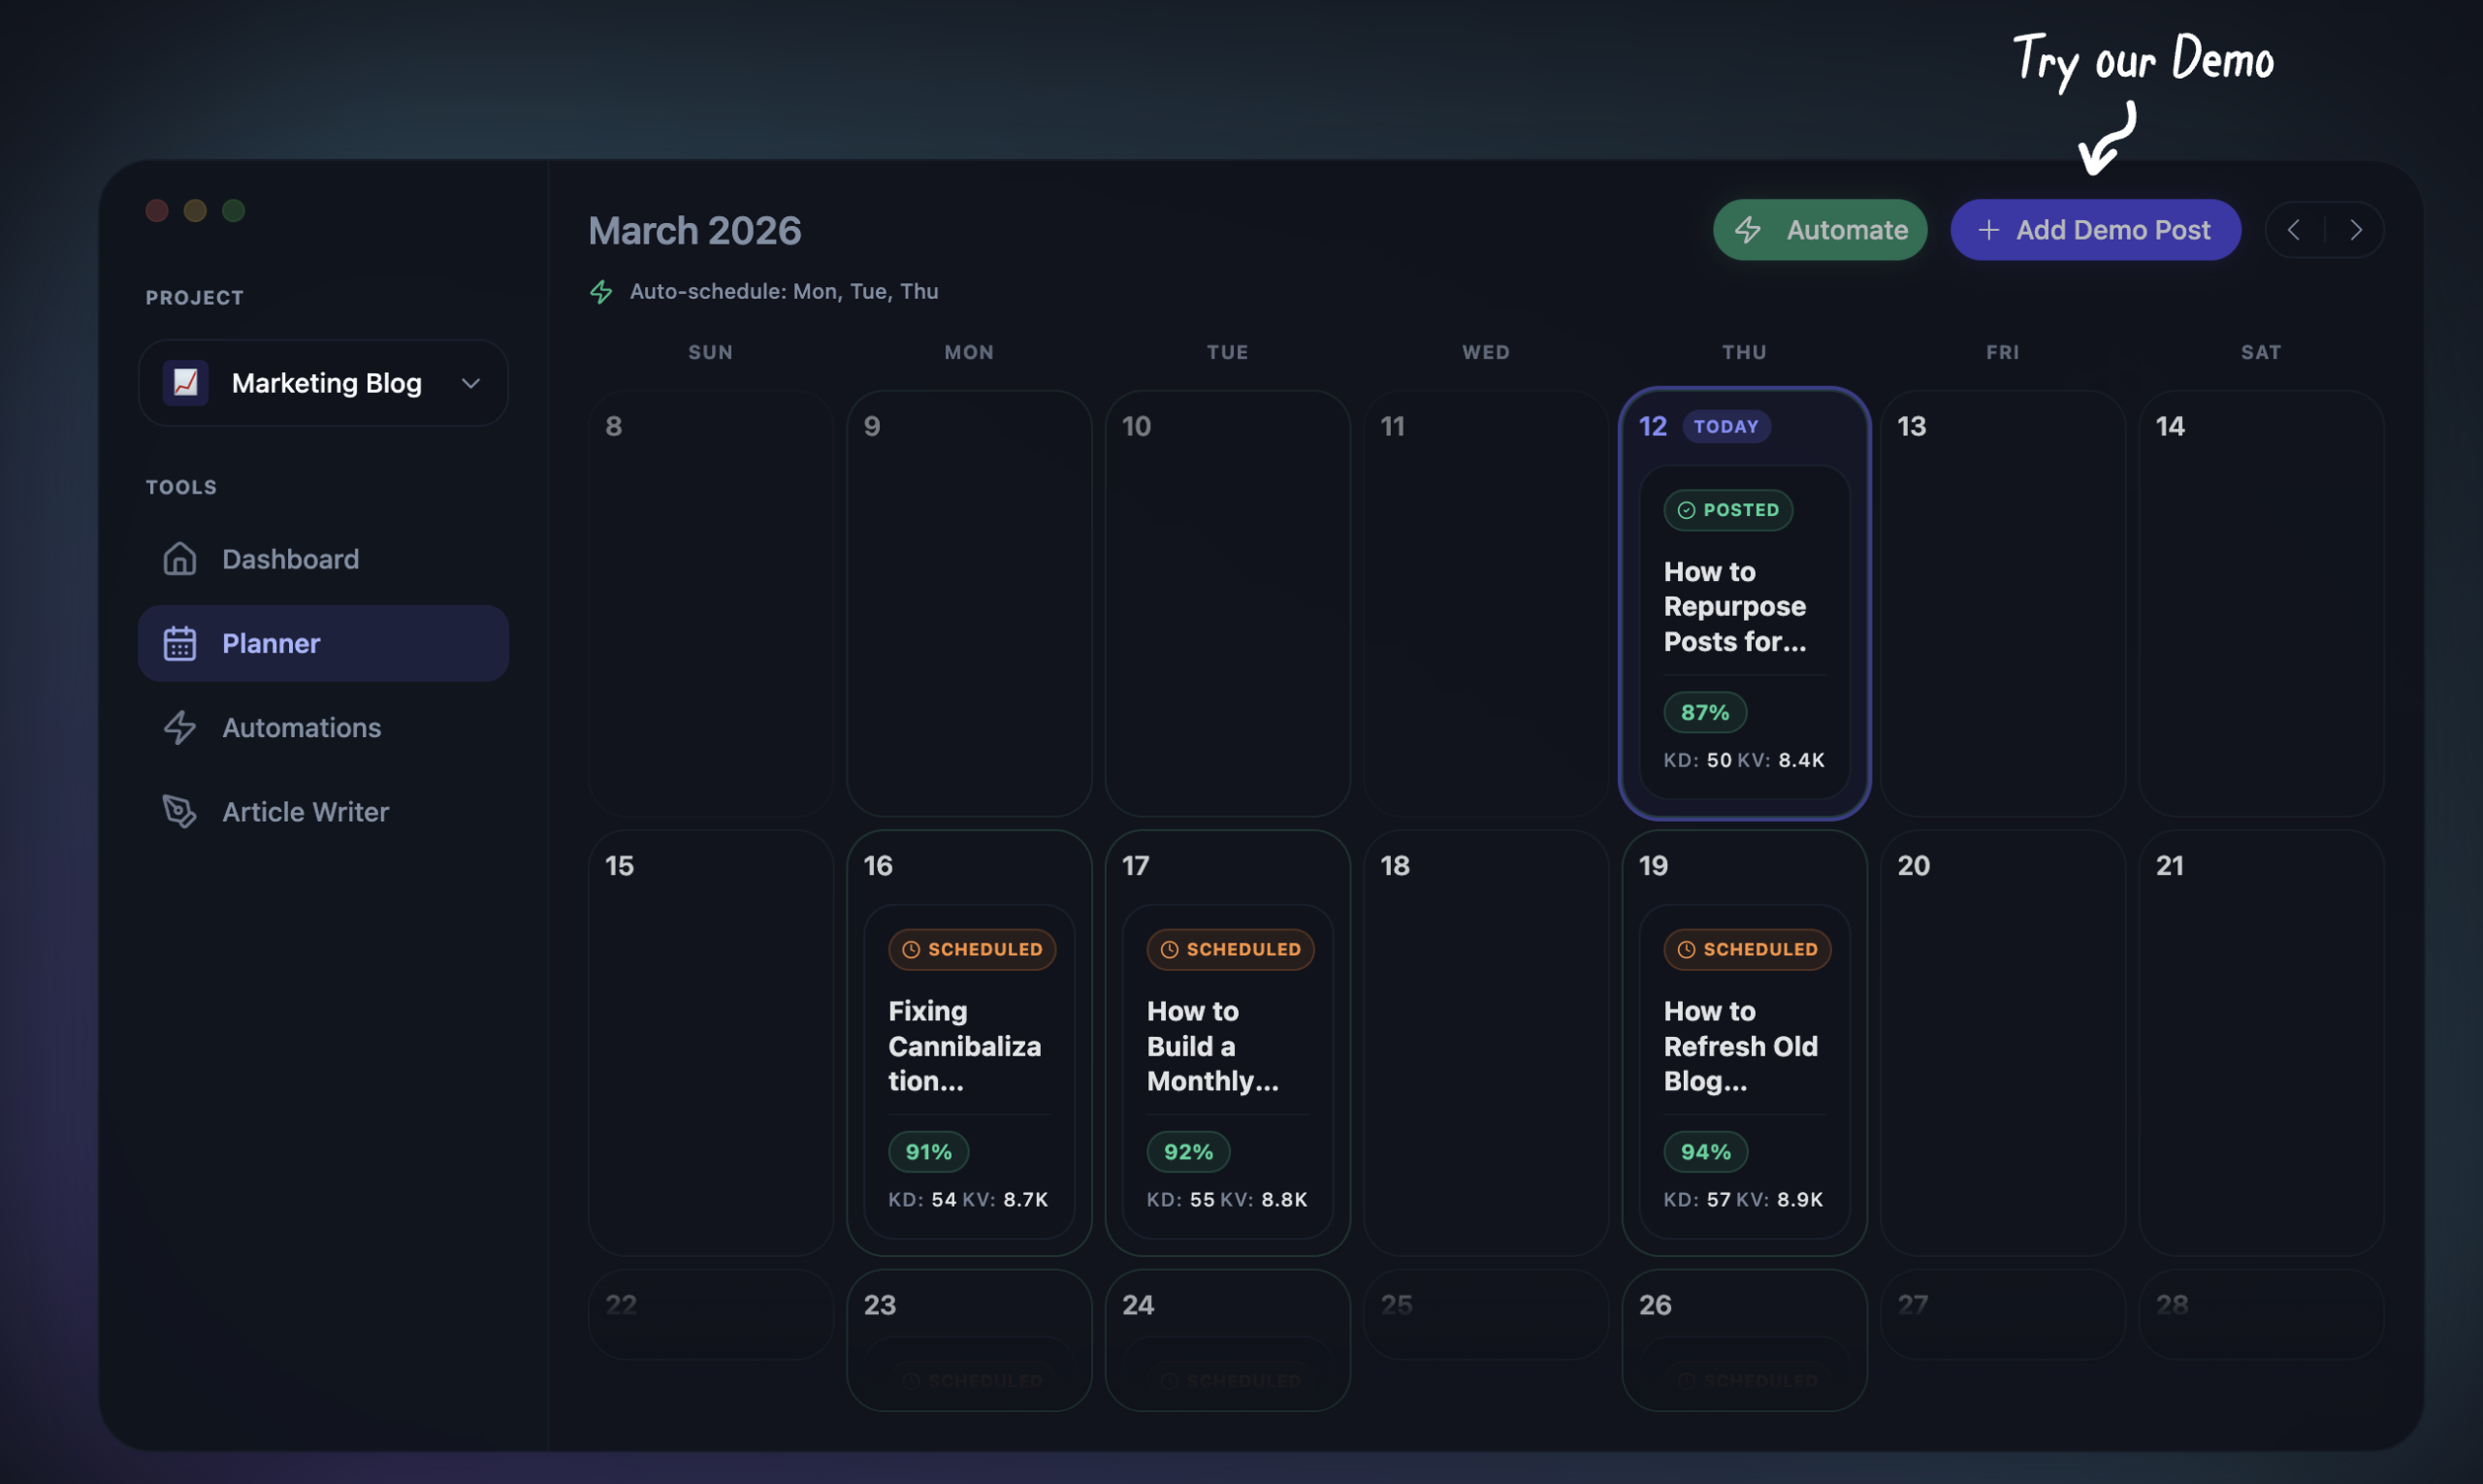Image resolution: width=2483 pixels, height=1484 pixels.
Task: Open Dashboard from the Tools menu
Action: click(290, 559)
